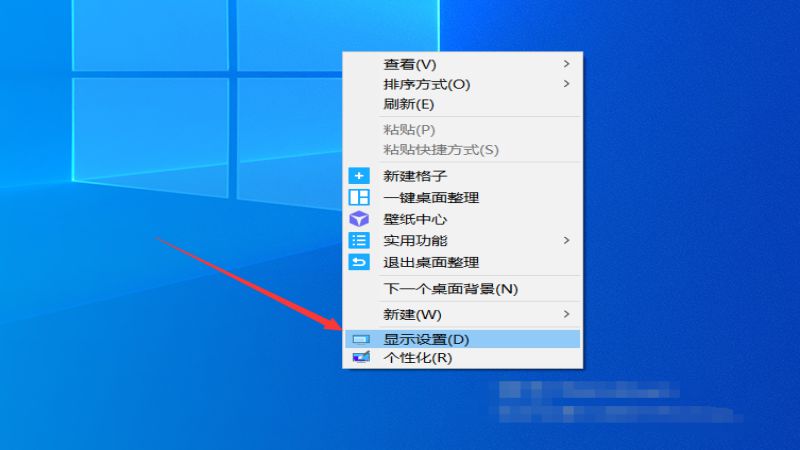Click the plus icon beside 新建格子
The image size is (800, 450).
coord(359,176)
